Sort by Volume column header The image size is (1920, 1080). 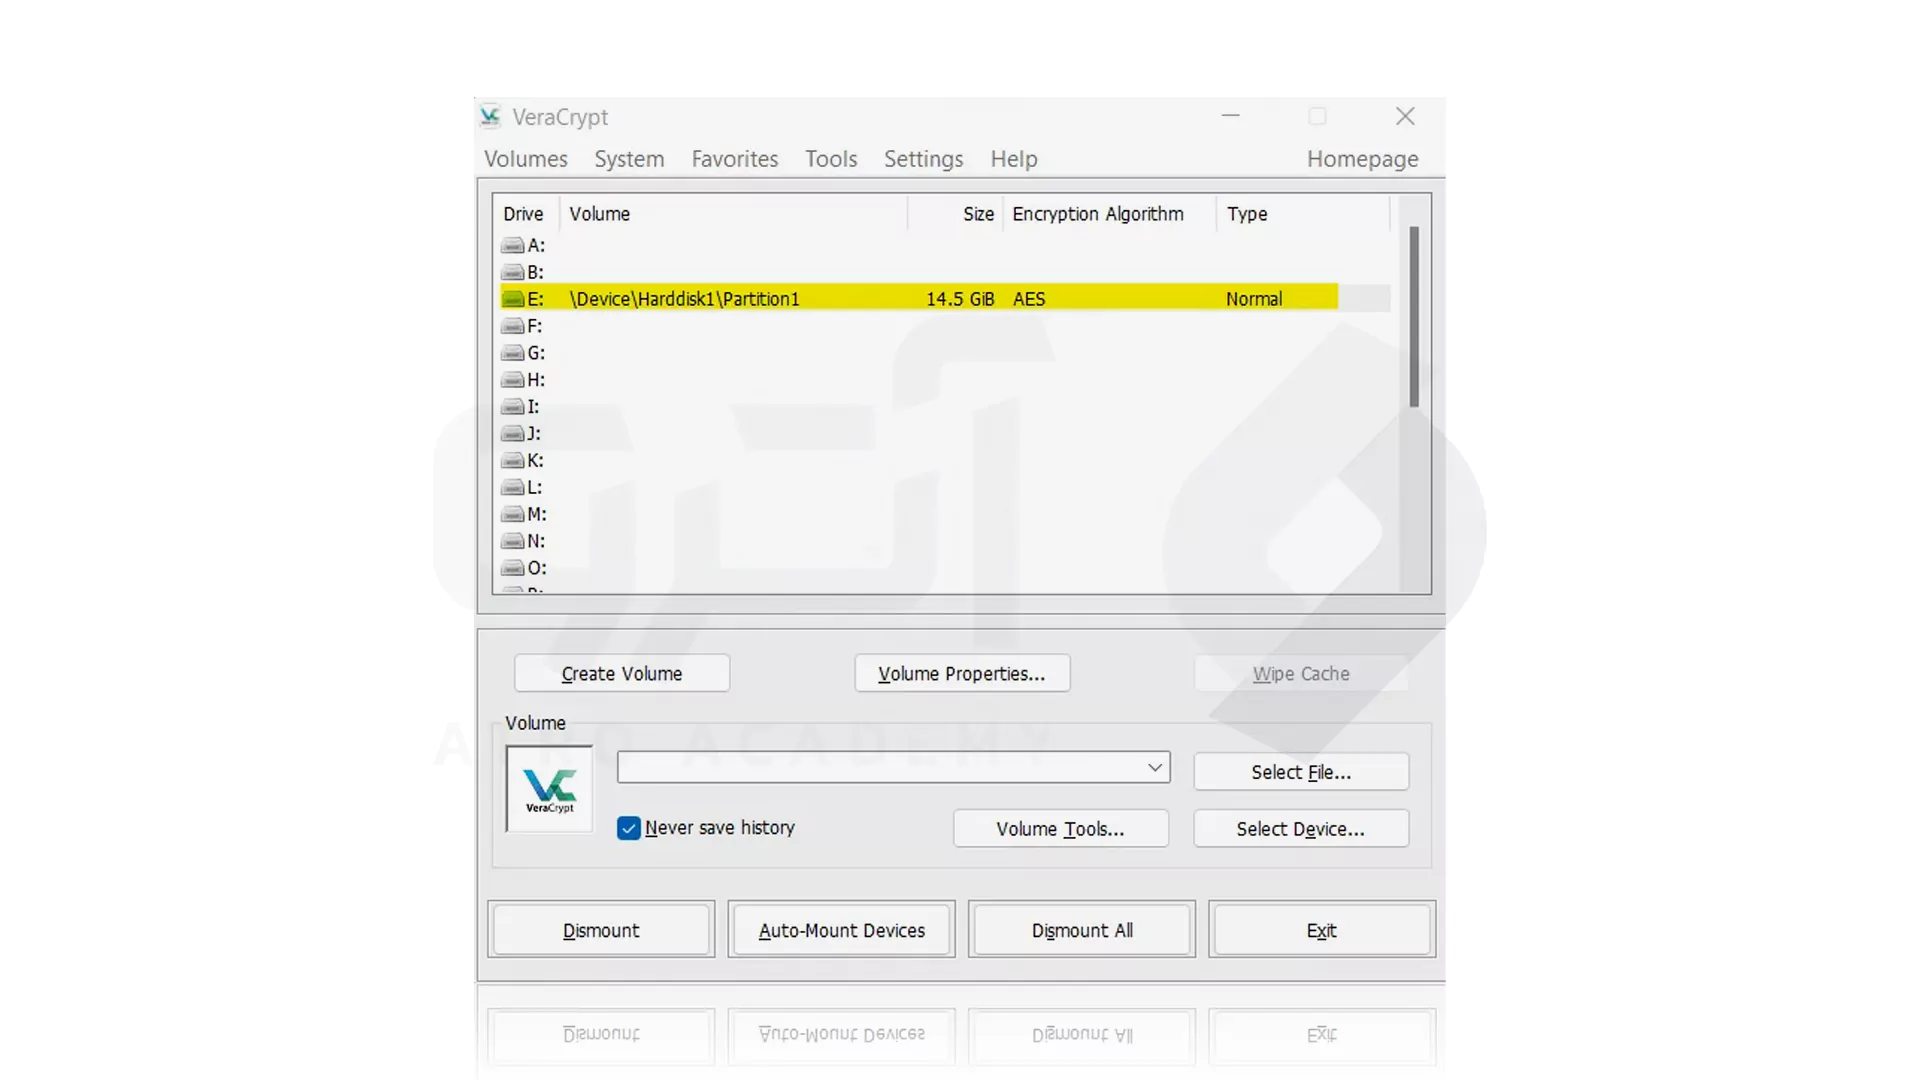pyautogui.click(x=735, y=214)
